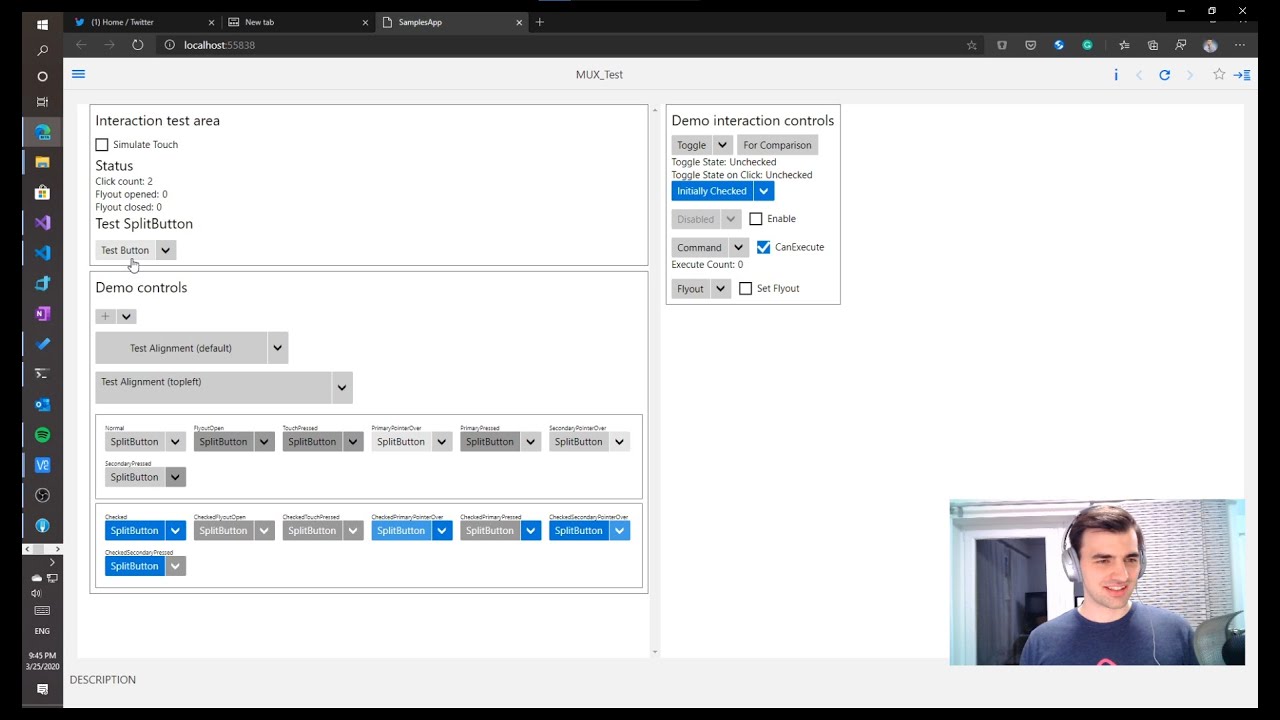Screen dimensions: 1280x720
Task: Open the Pocket extension icon
Action: point(1030,45)
